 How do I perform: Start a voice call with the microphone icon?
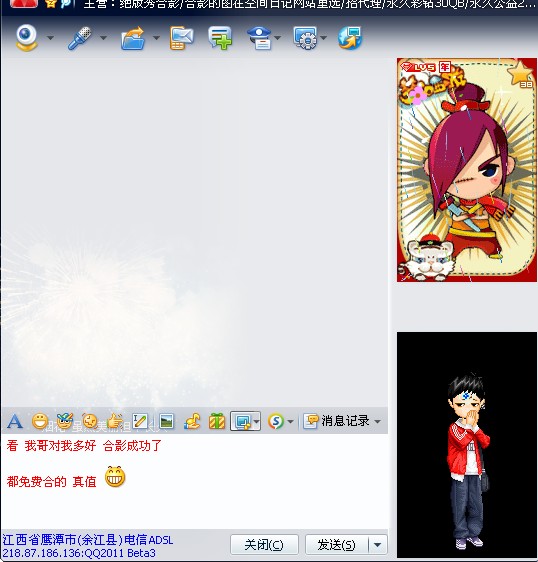(x=80, y=38)
